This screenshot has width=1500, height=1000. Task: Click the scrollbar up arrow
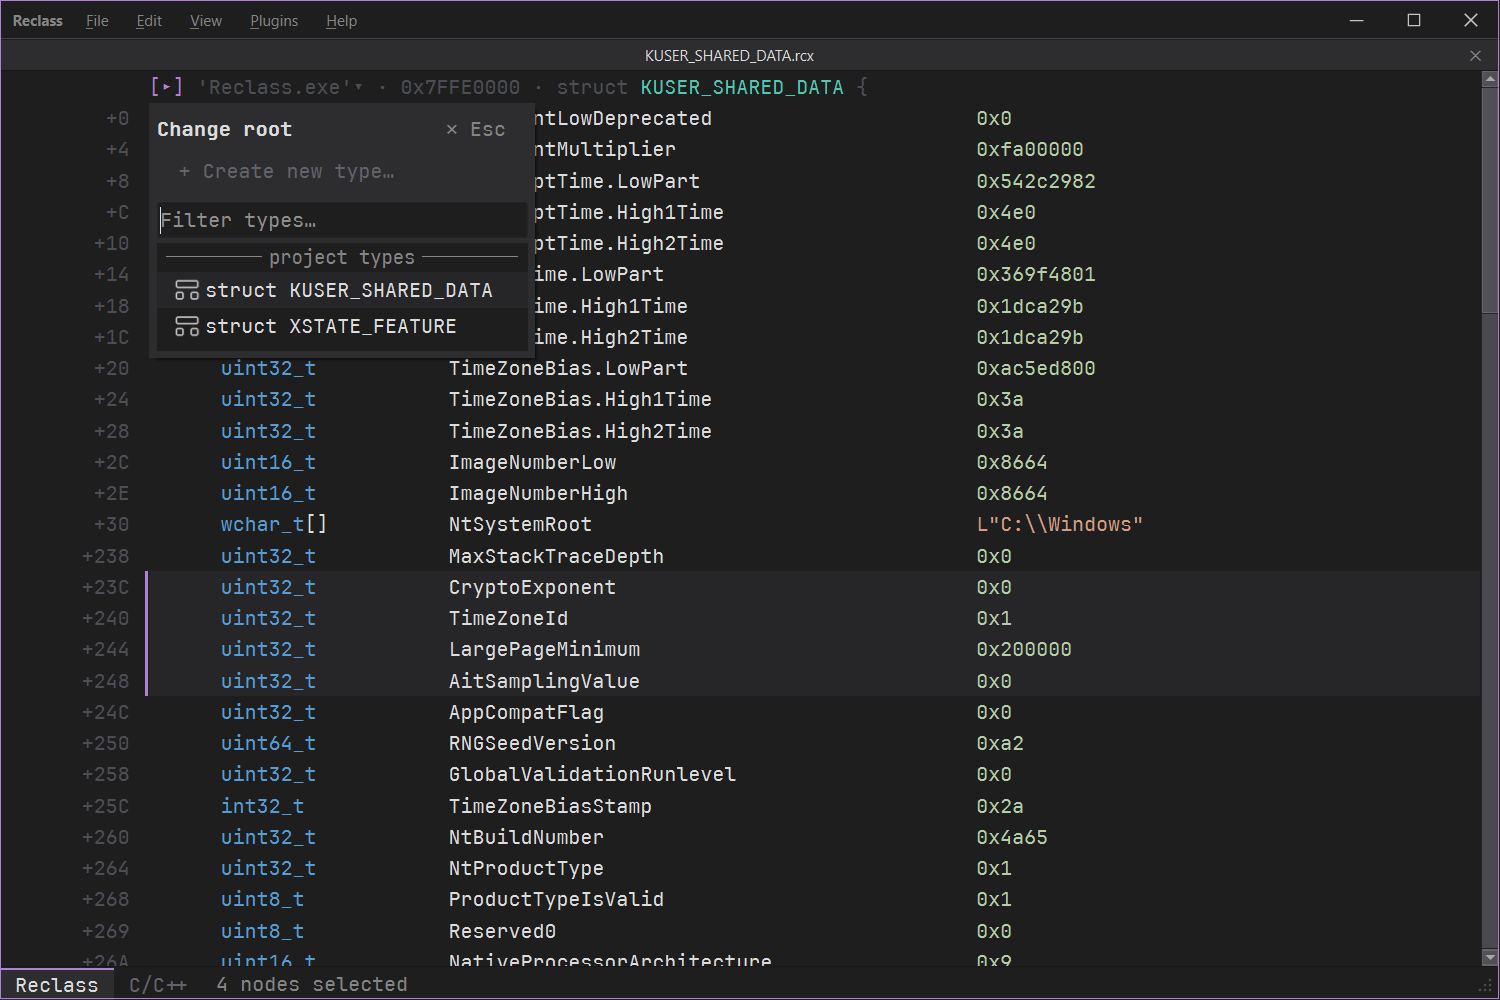pyautogui.click(x=1490, y=78)
